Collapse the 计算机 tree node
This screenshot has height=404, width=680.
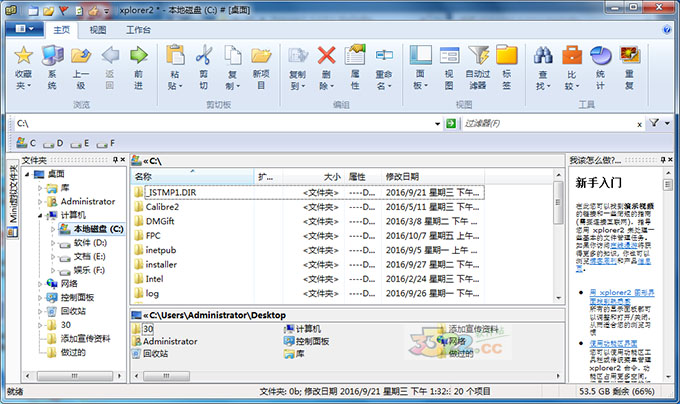click(x=40, y=215)
